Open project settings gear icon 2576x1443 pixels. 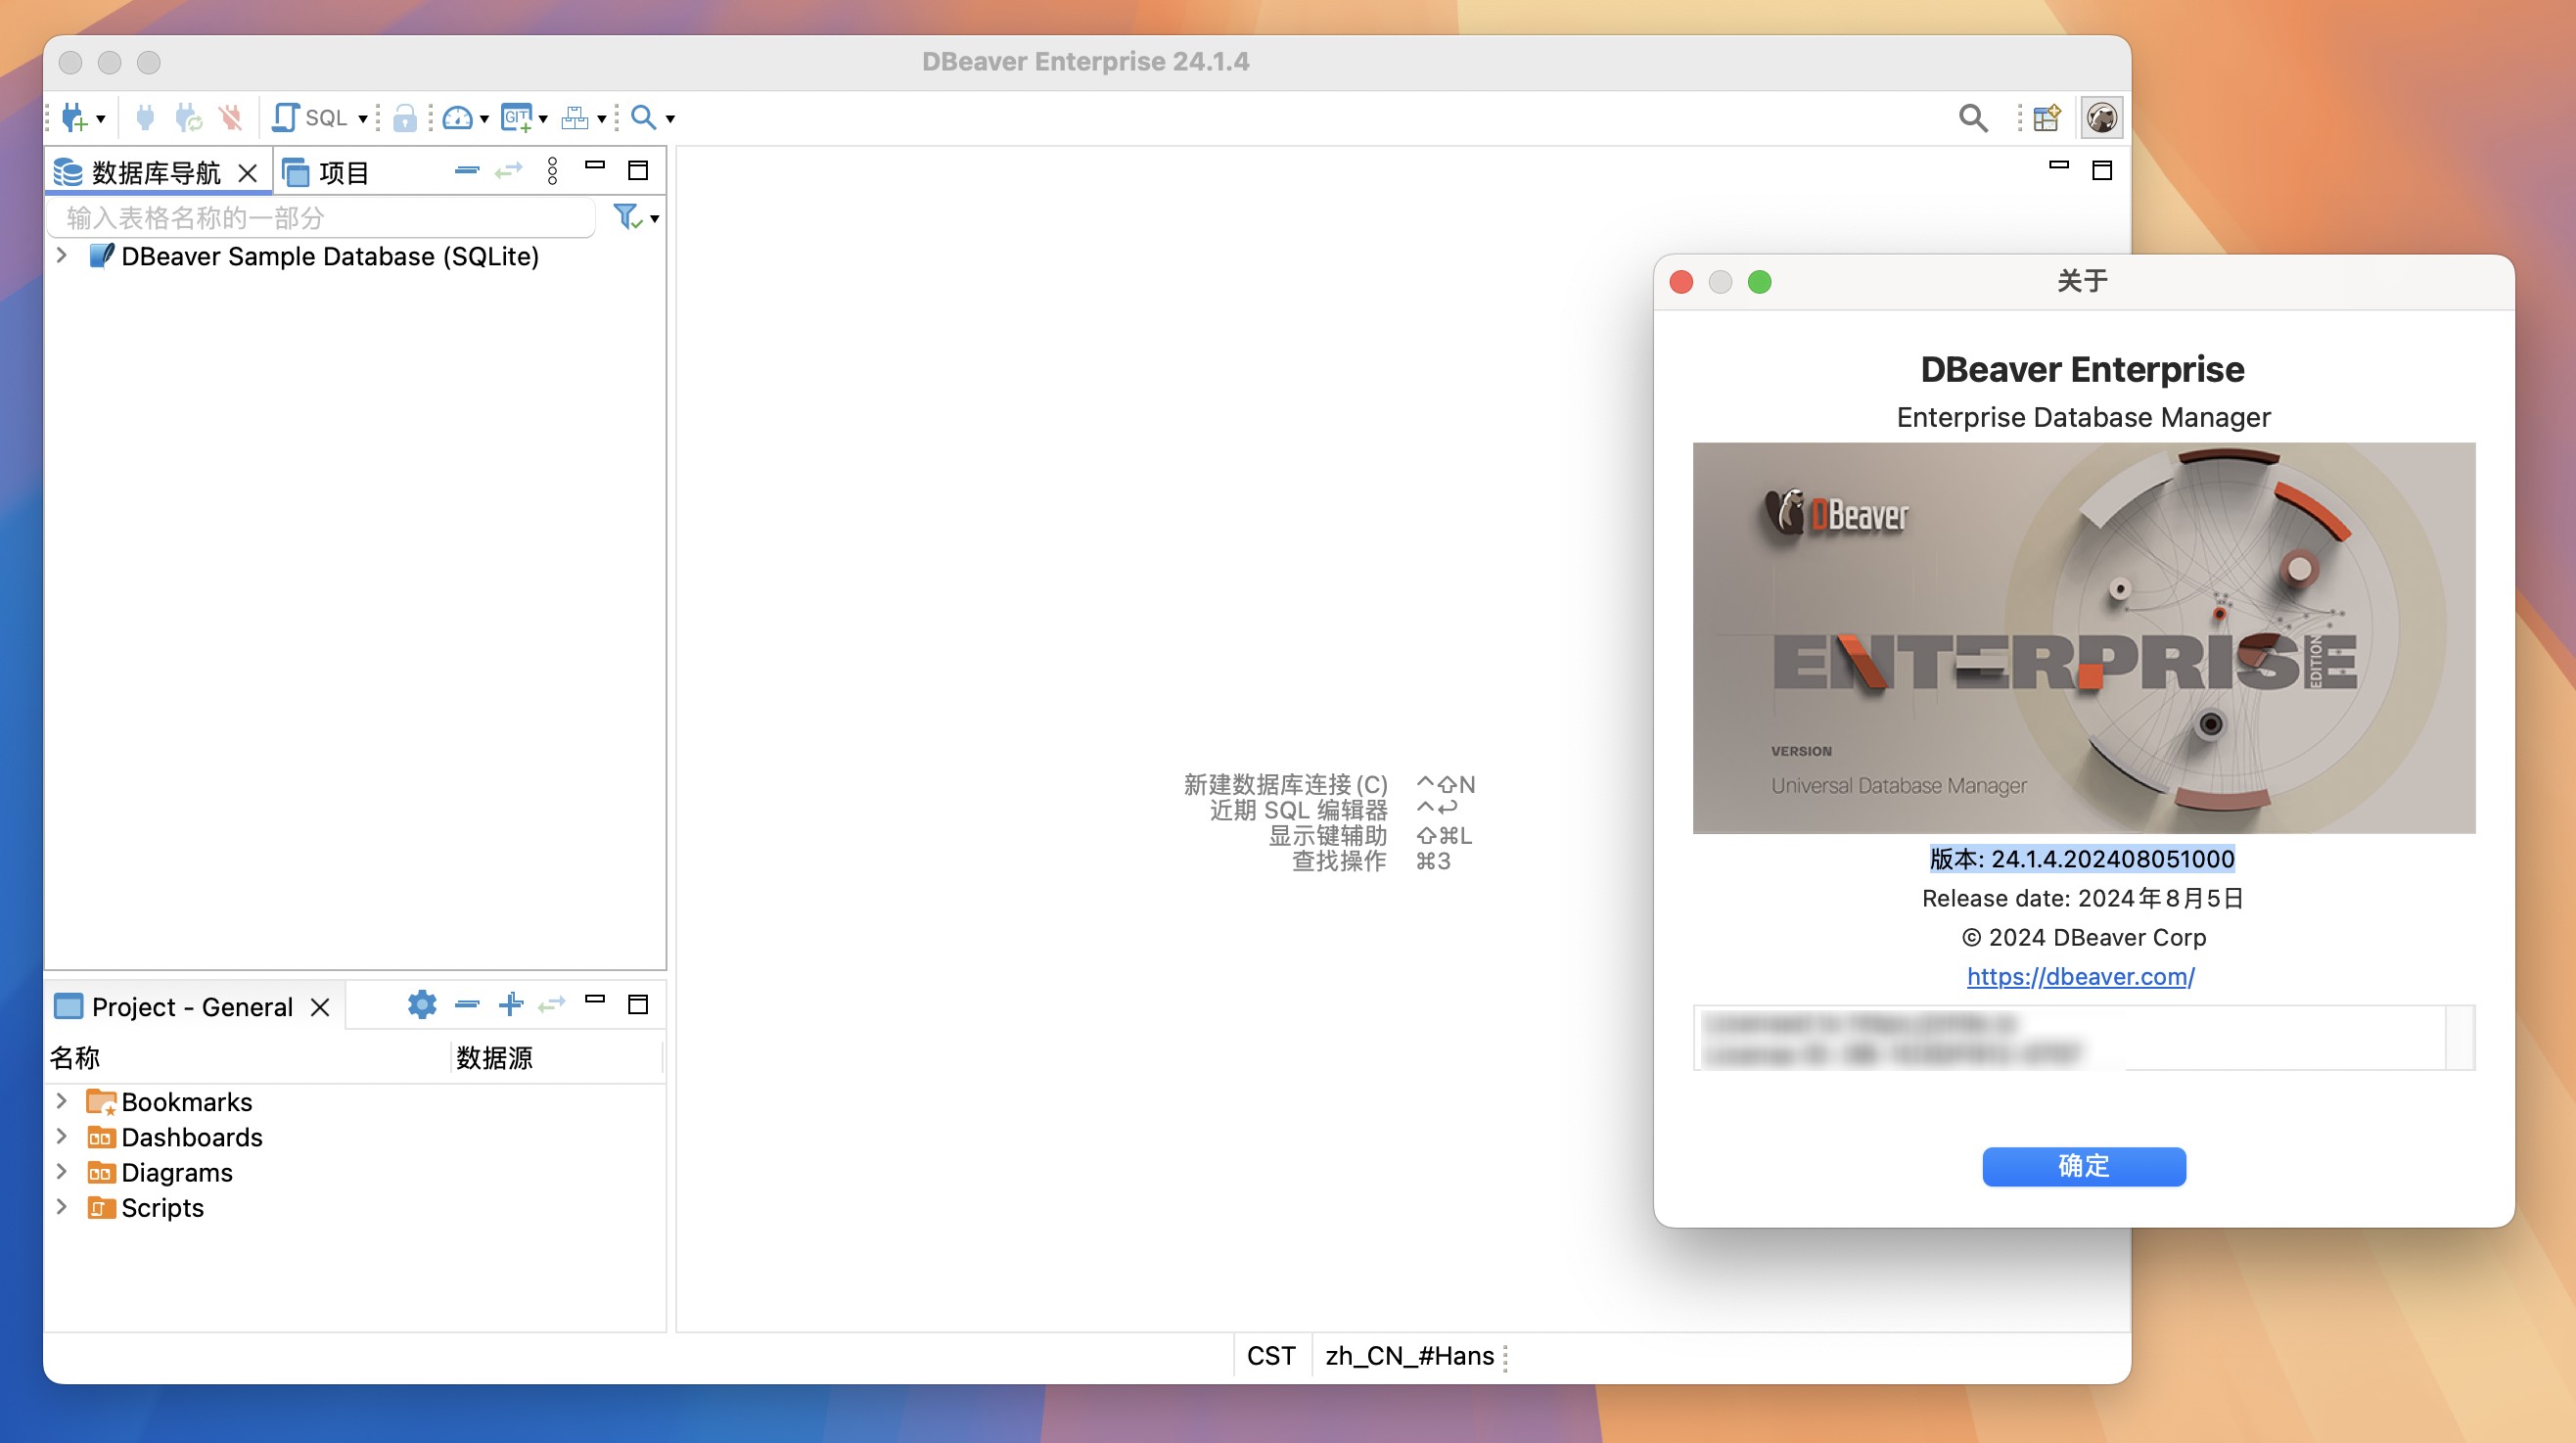422,1004
